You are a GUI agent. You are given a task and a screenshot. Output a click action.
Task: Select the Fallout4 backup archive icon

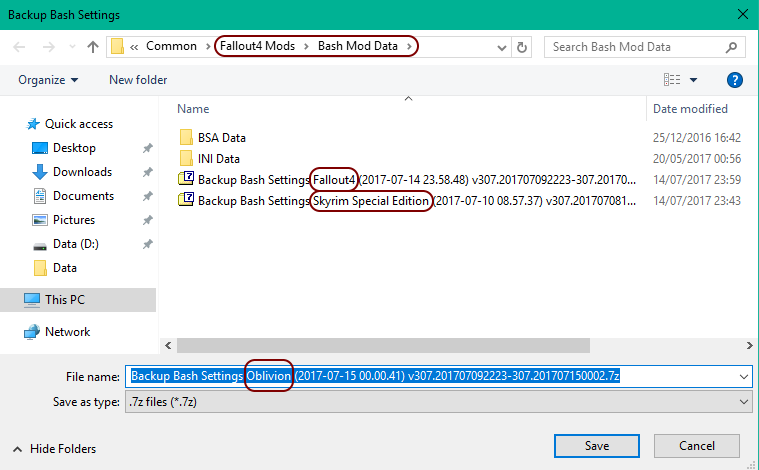[x=186, y=179]
